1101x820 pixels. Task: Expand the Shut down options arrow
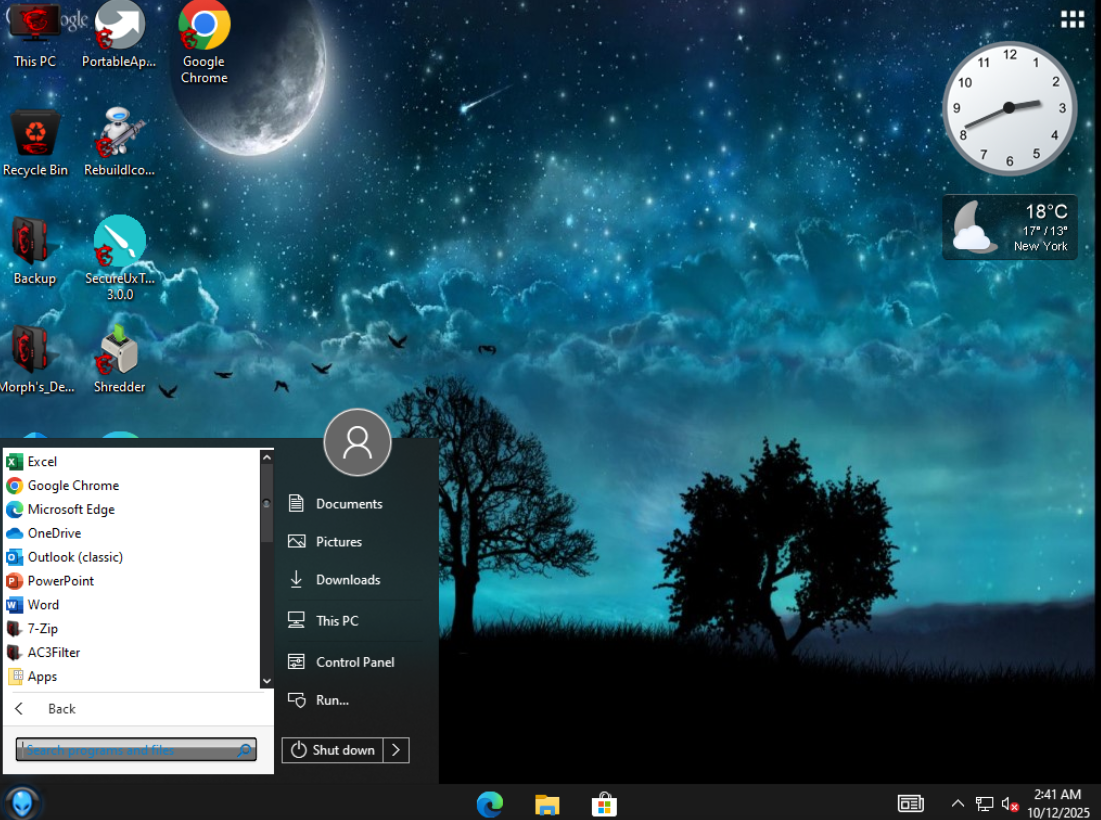(396, 750)
